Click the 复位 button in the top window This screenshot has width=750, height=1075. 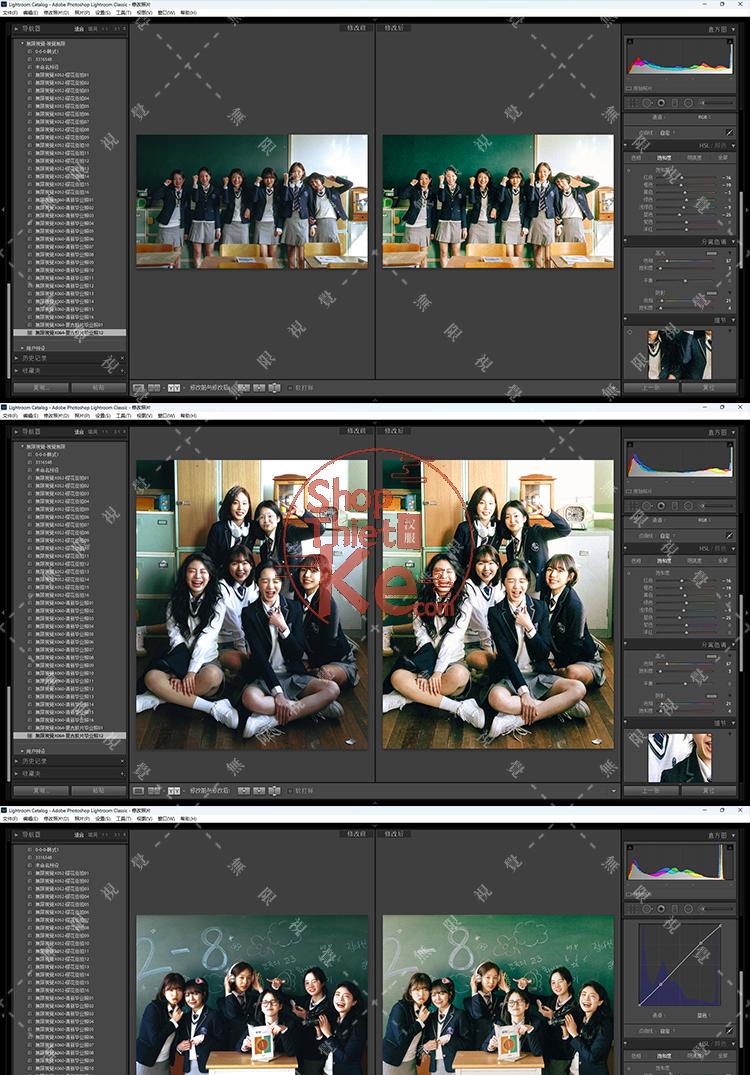click(707, 387)
